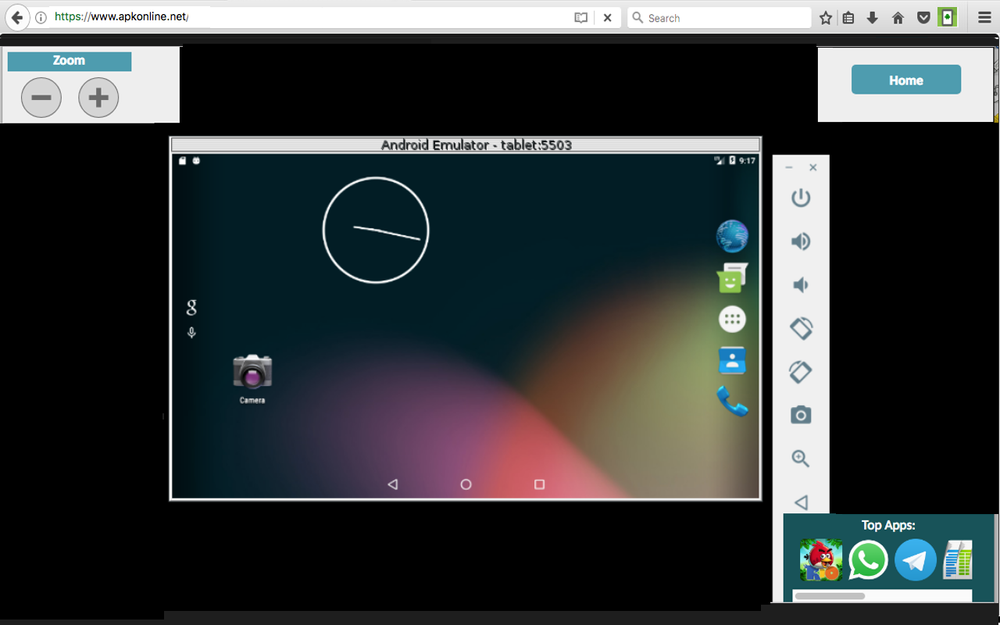Rotate the device orientation left
Screen dimensions: 1000x625
(x=800, y=328)
